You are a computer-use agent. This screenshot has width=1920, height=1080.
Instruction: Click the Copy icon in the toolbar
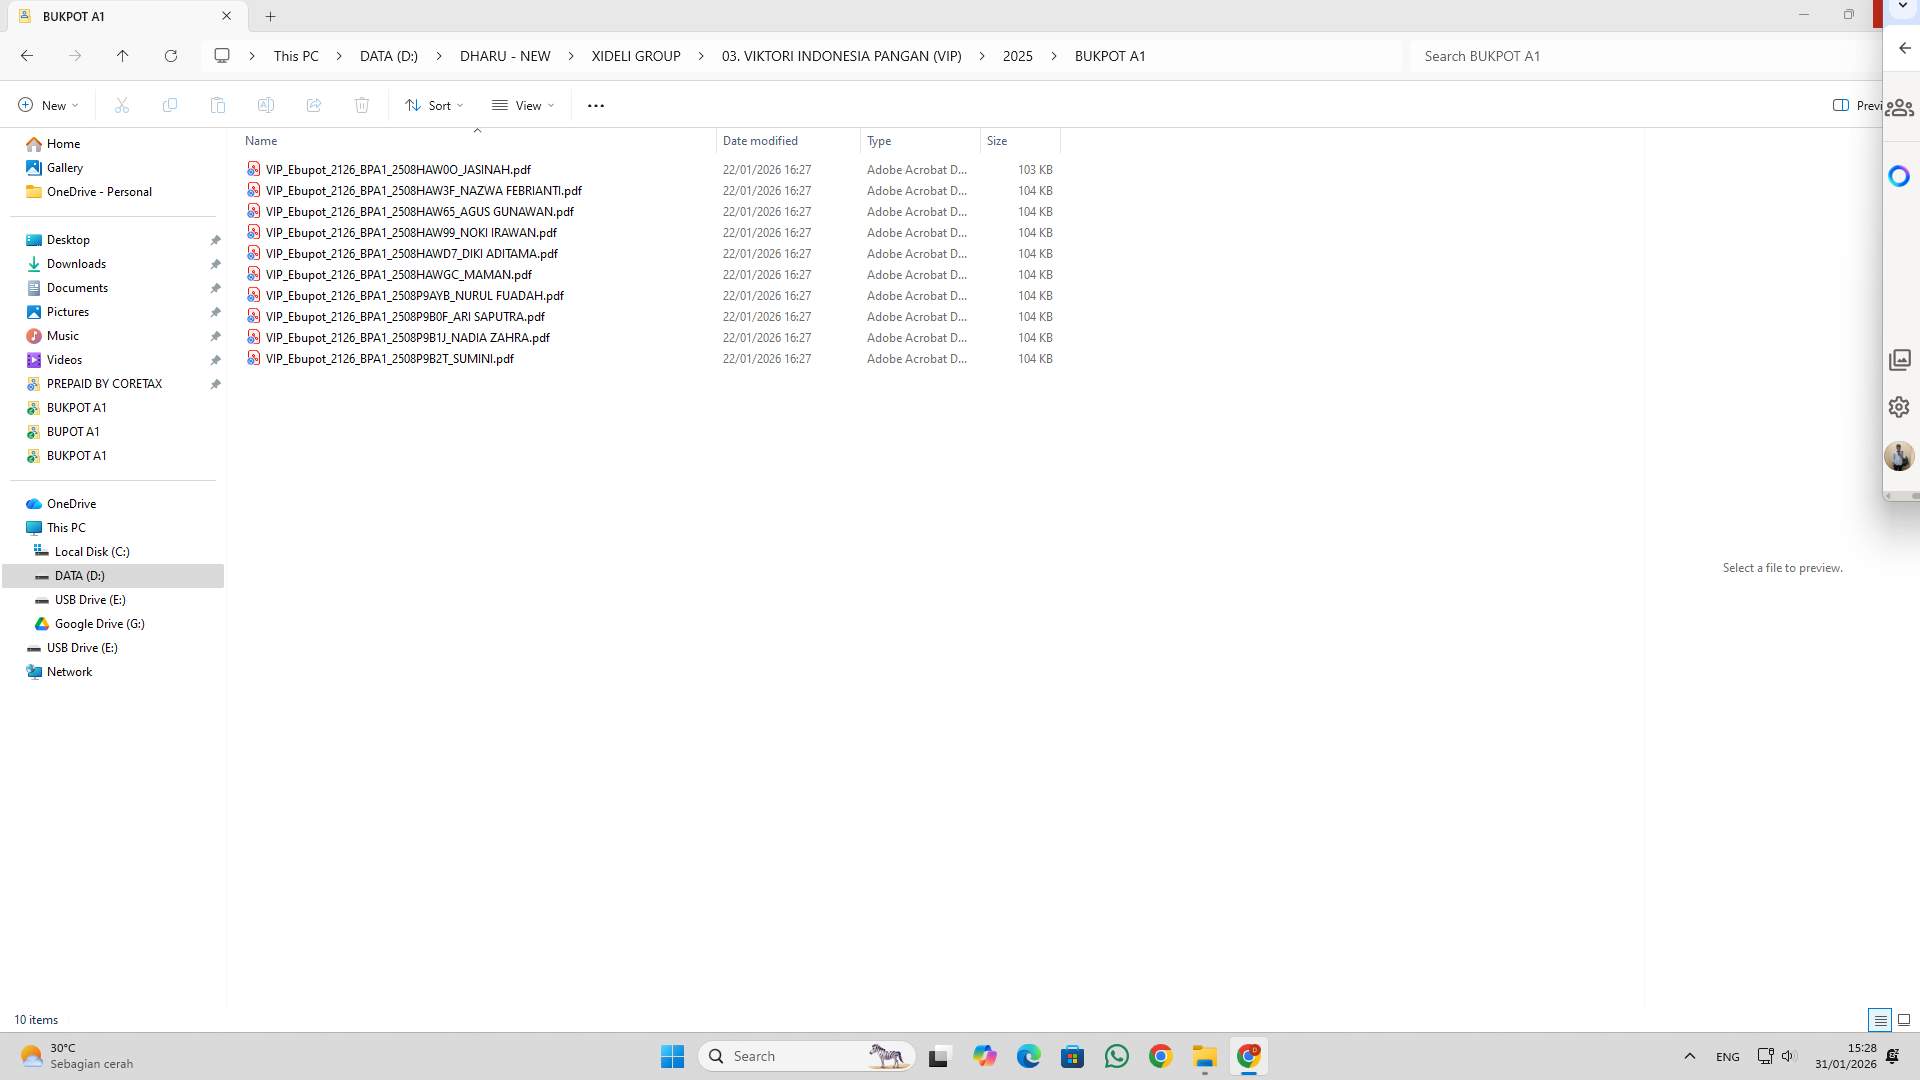click(x=170, y=105)
